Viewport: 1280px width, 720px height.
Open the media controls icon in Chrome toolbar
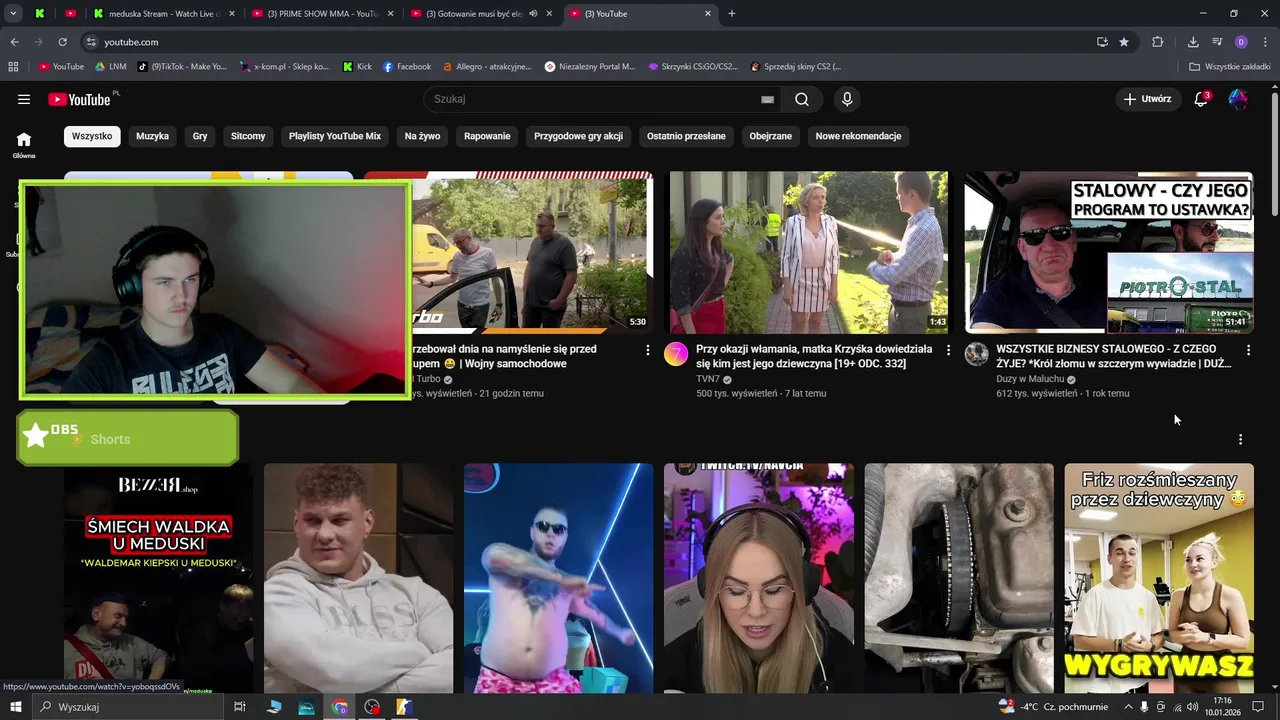[x=1217, y=42]
